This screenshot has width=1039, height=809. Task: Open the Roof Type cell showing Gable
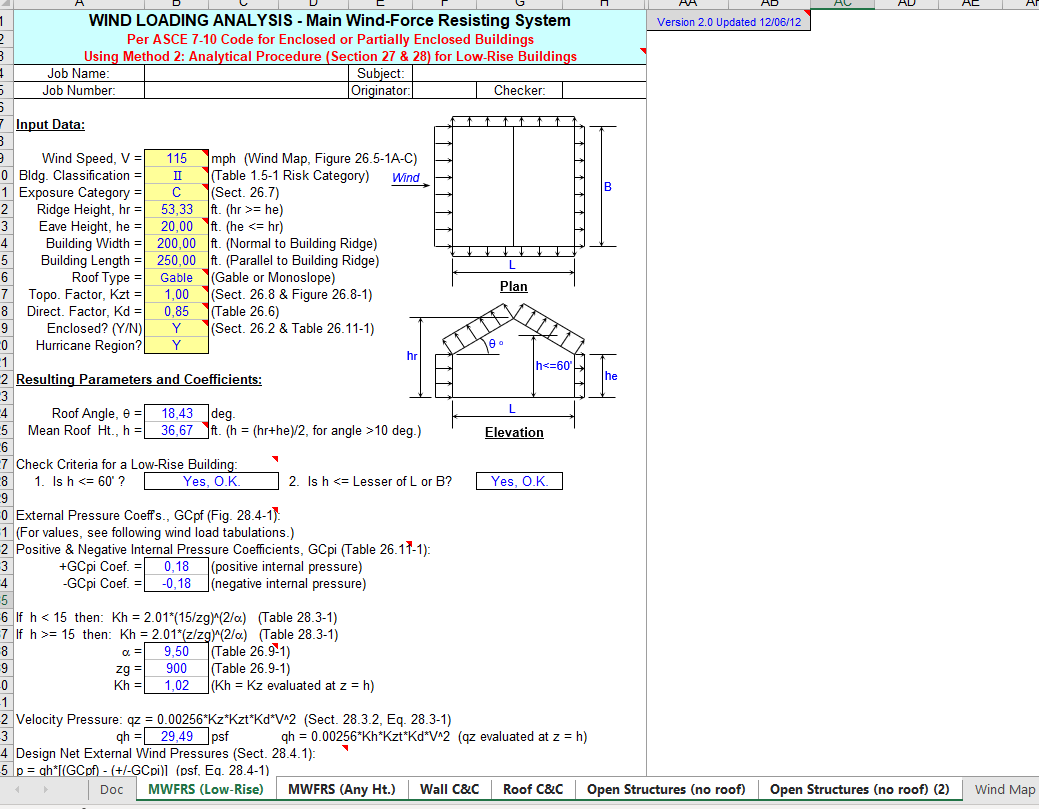click(x=176, y=277)
